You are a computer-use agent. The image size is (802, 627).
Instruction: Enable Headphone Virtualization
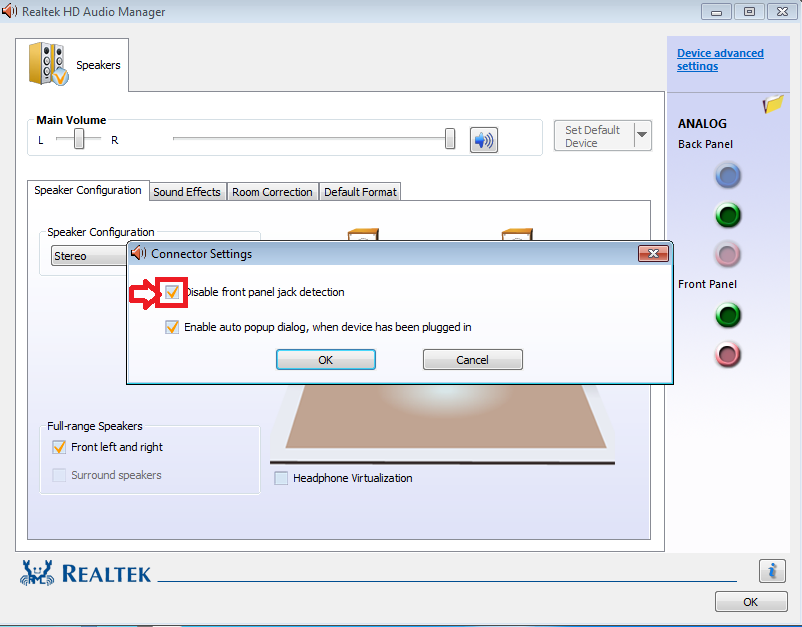[281, 478]
